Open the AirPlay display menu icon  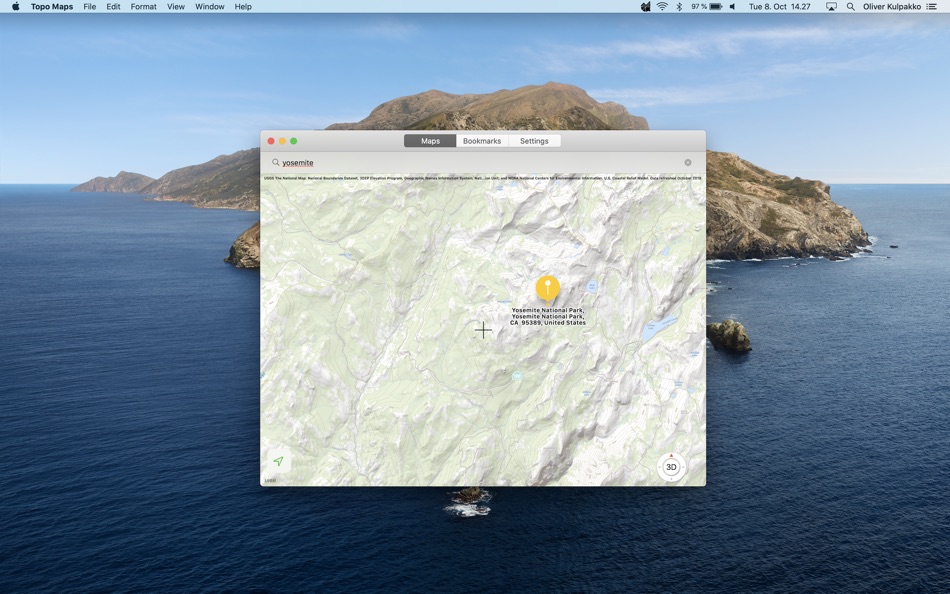(x=831, y=7)
